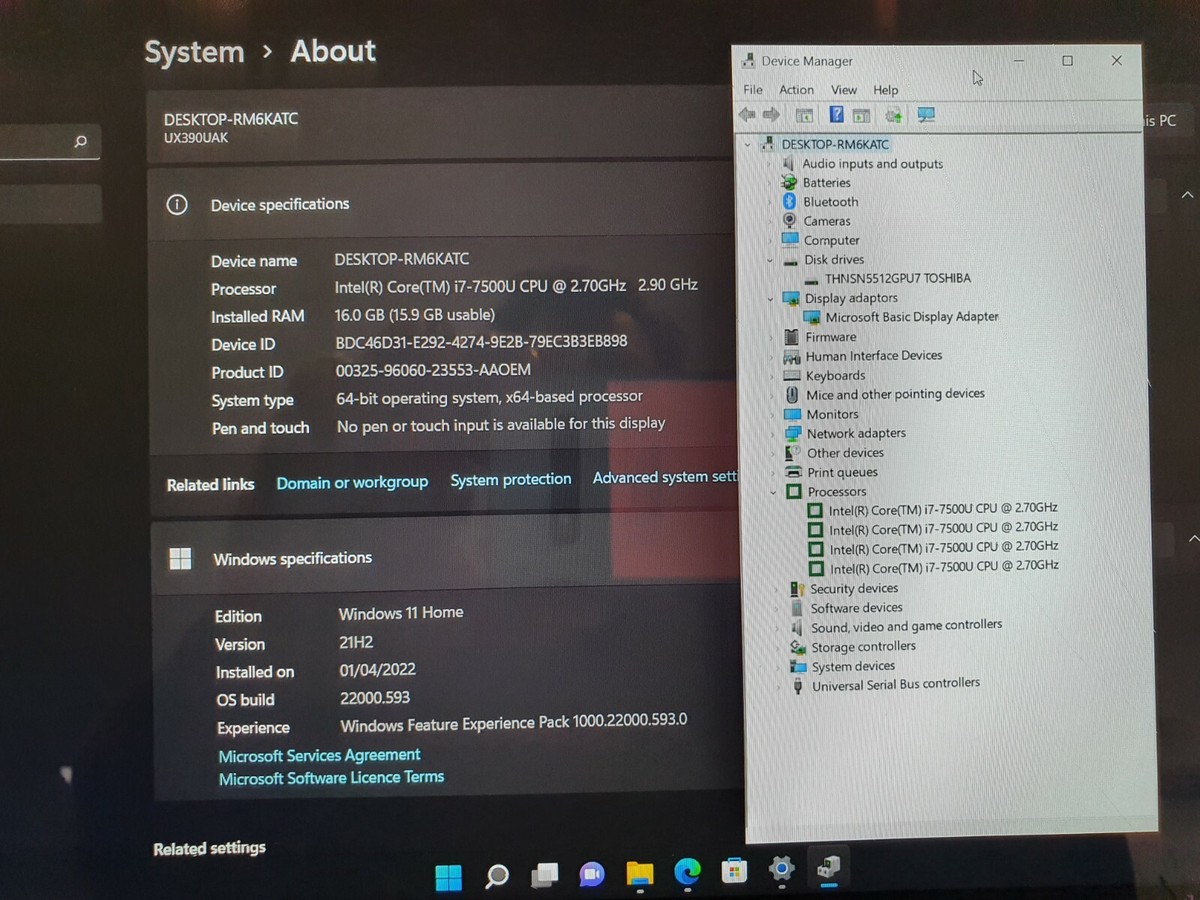Screen dimensions: 1200x900
Task: Select the Bluetooth category icon
Action: pos(790,201)
